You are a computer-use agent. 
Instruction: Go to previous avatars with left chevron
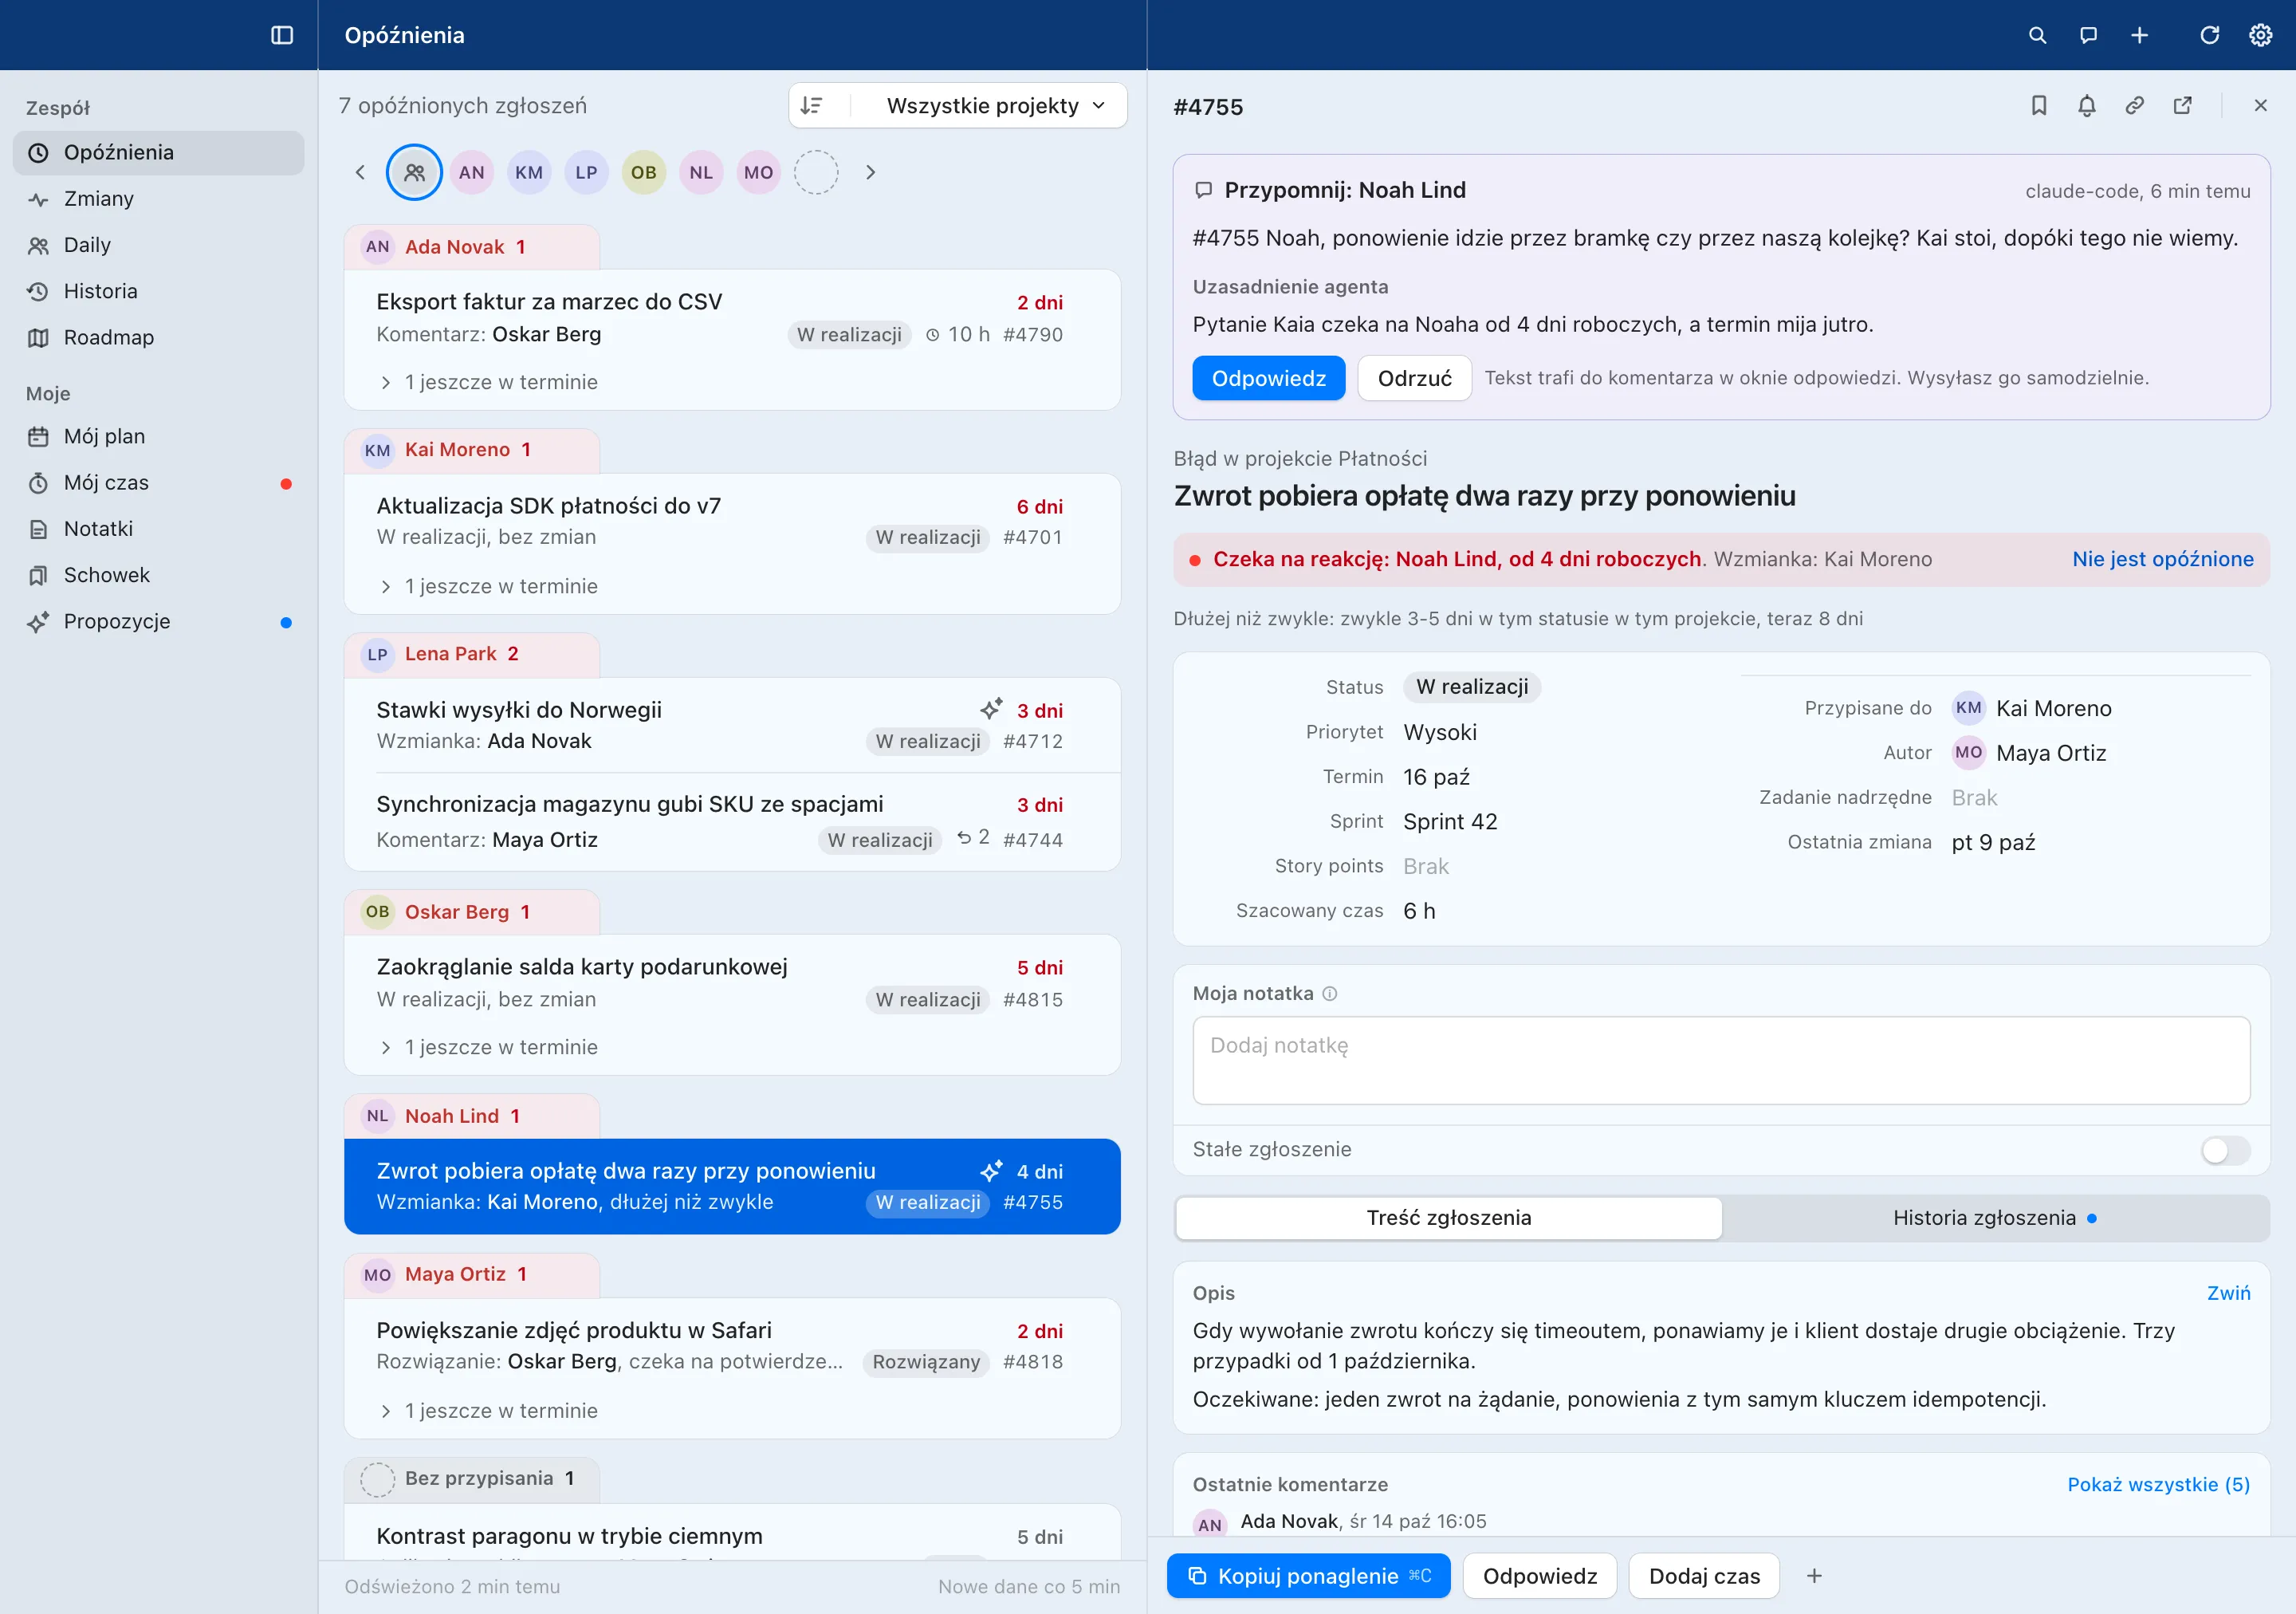(x=361, y=172)
